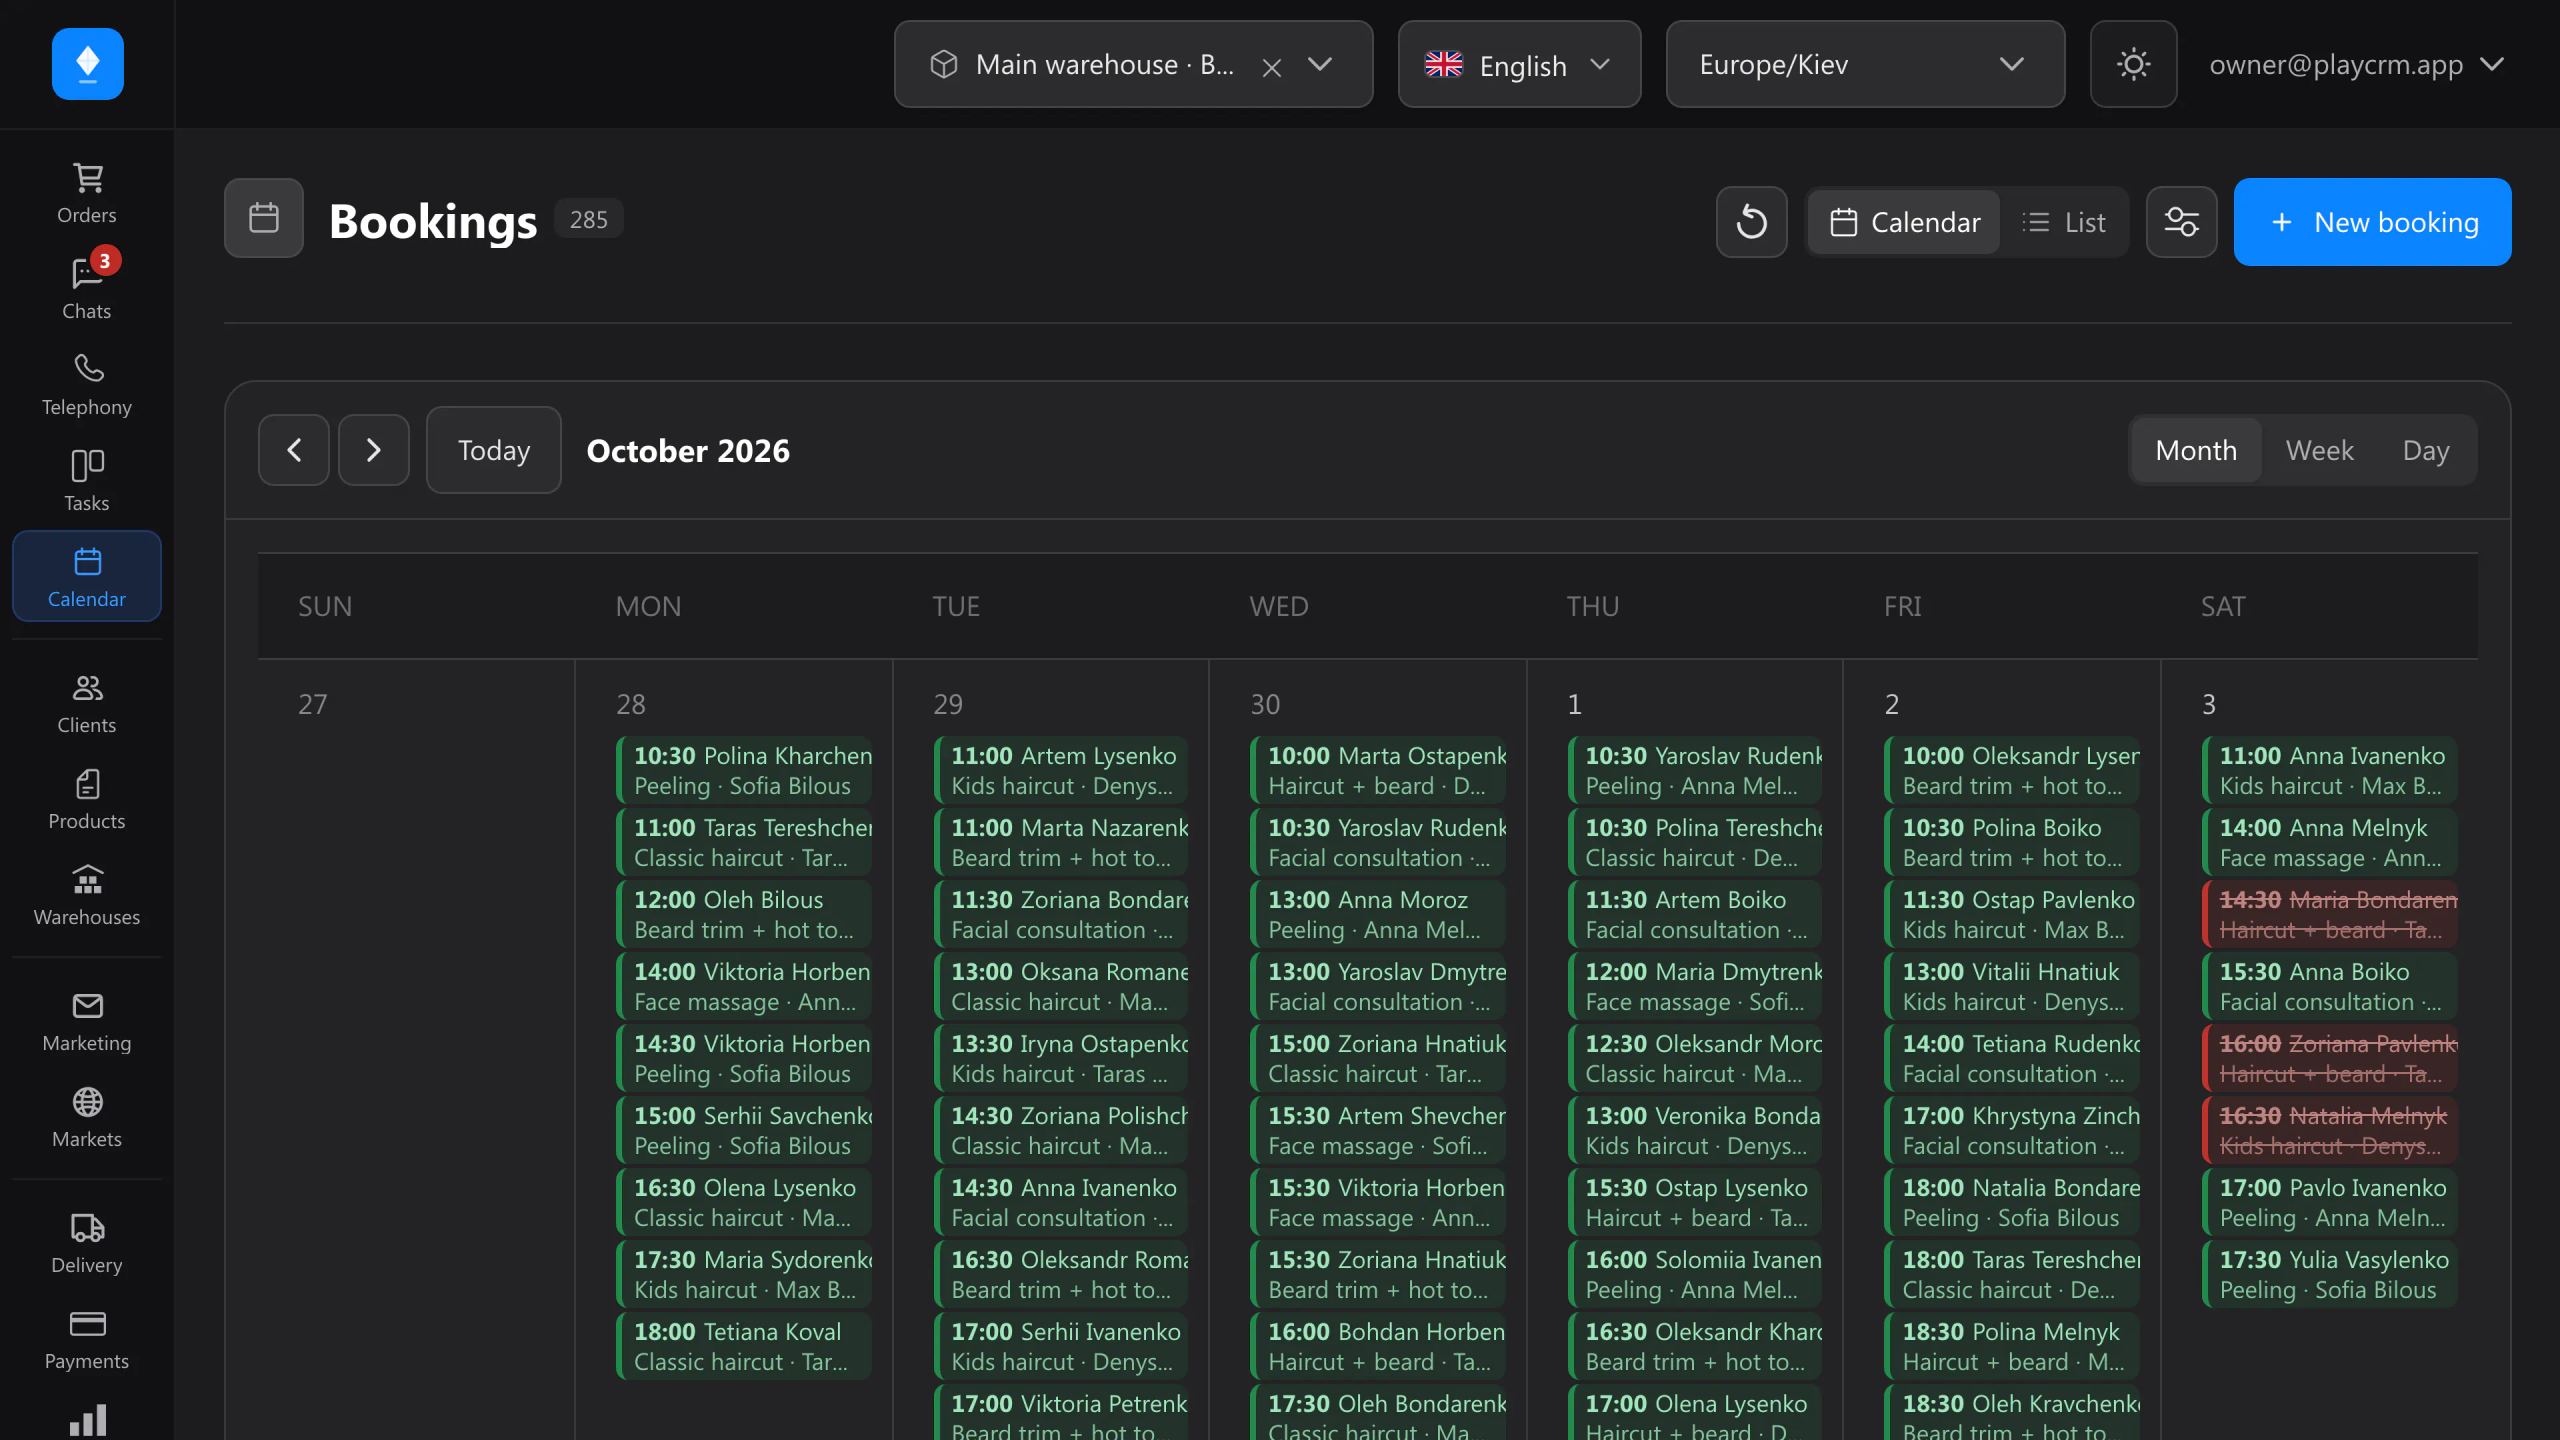Open 12:00 Oleh Bilous Beard trim booking
2560x1440 pixels.
pyautogui.click(x=744, y=914)
